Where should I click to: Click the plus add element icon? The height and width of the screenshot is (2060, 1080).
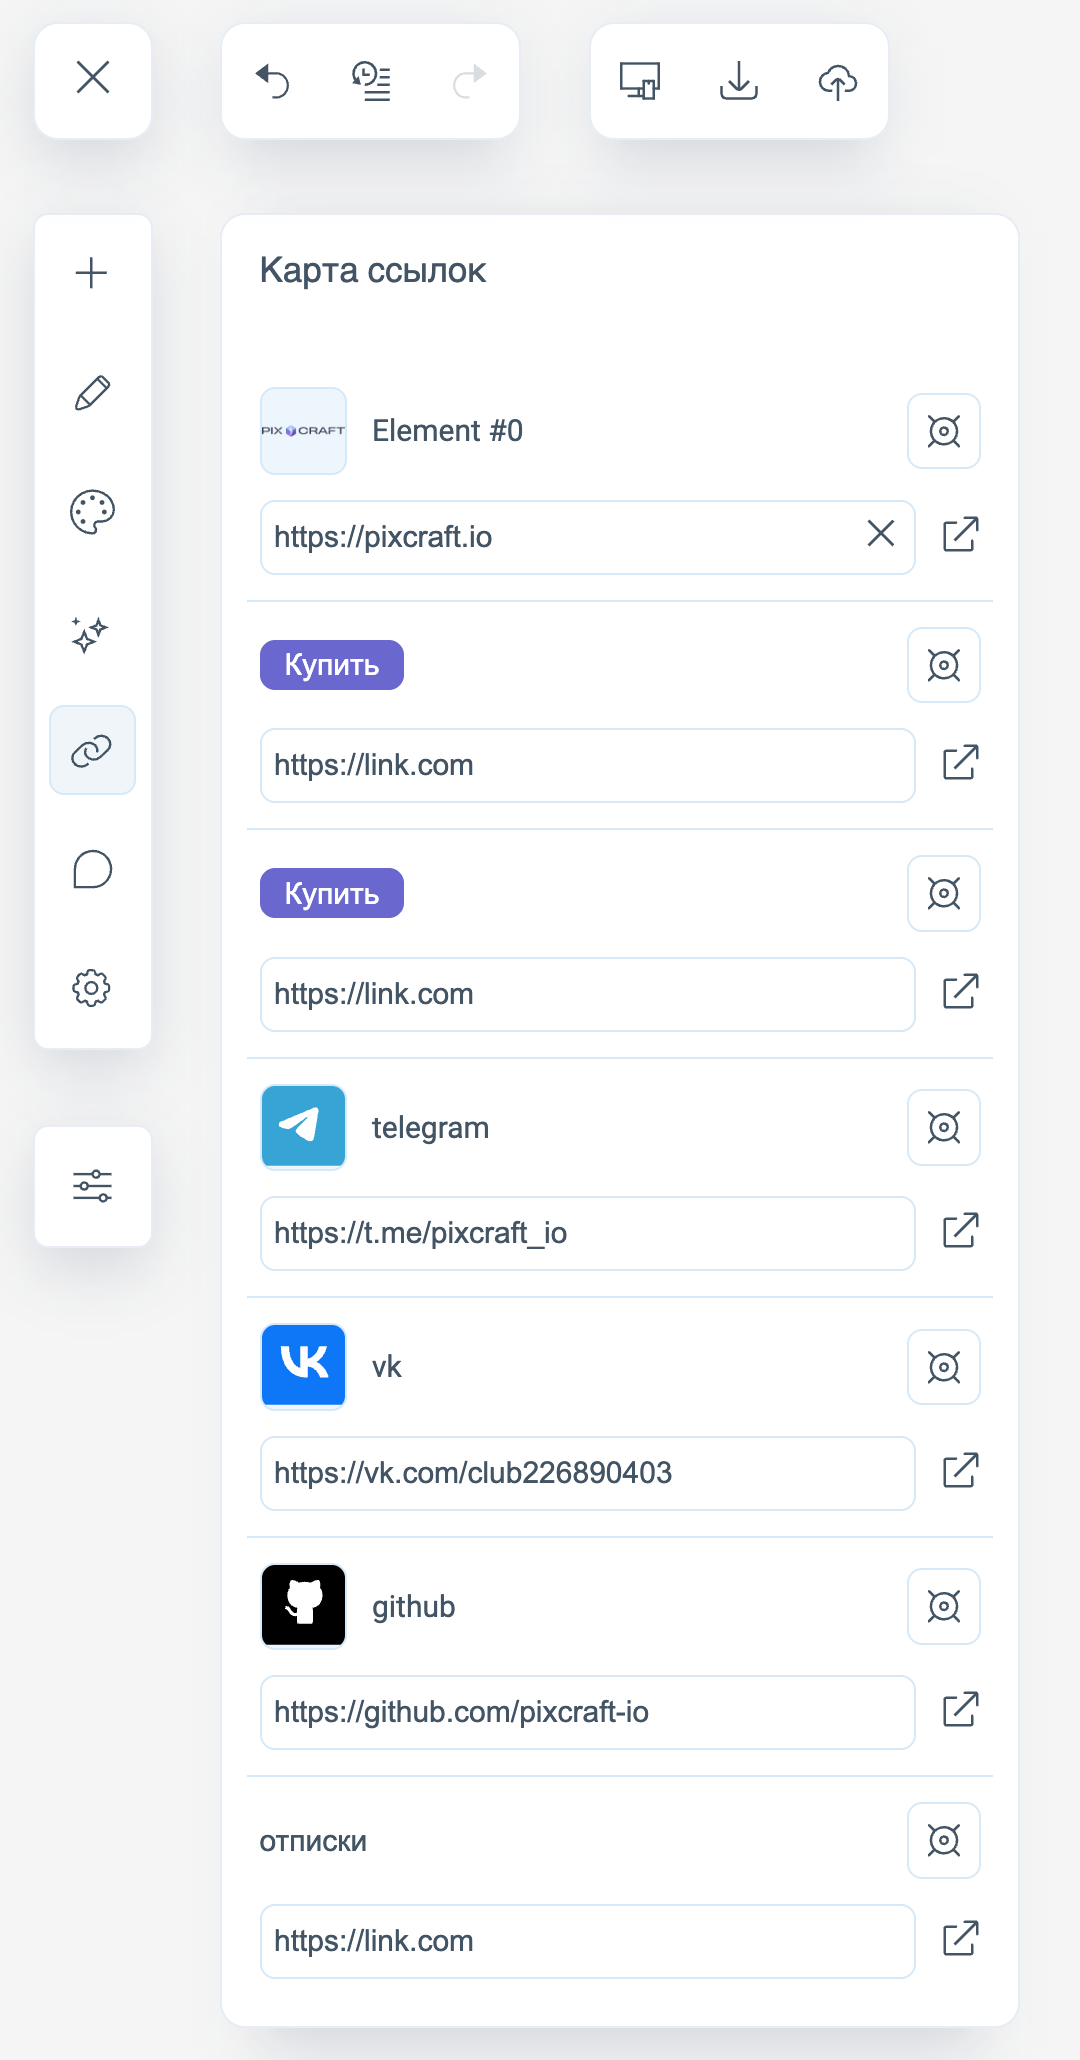tap(92, 273)
